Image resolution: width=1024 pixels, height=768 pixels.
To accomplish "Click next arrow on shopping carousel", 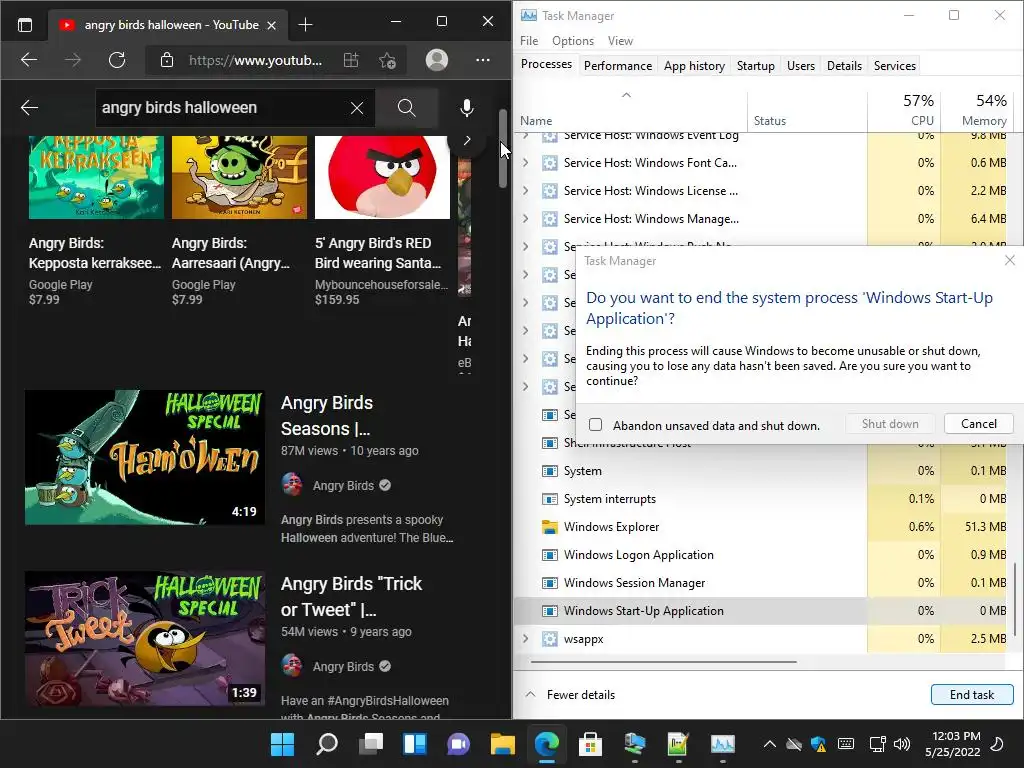I will [466, 140].
